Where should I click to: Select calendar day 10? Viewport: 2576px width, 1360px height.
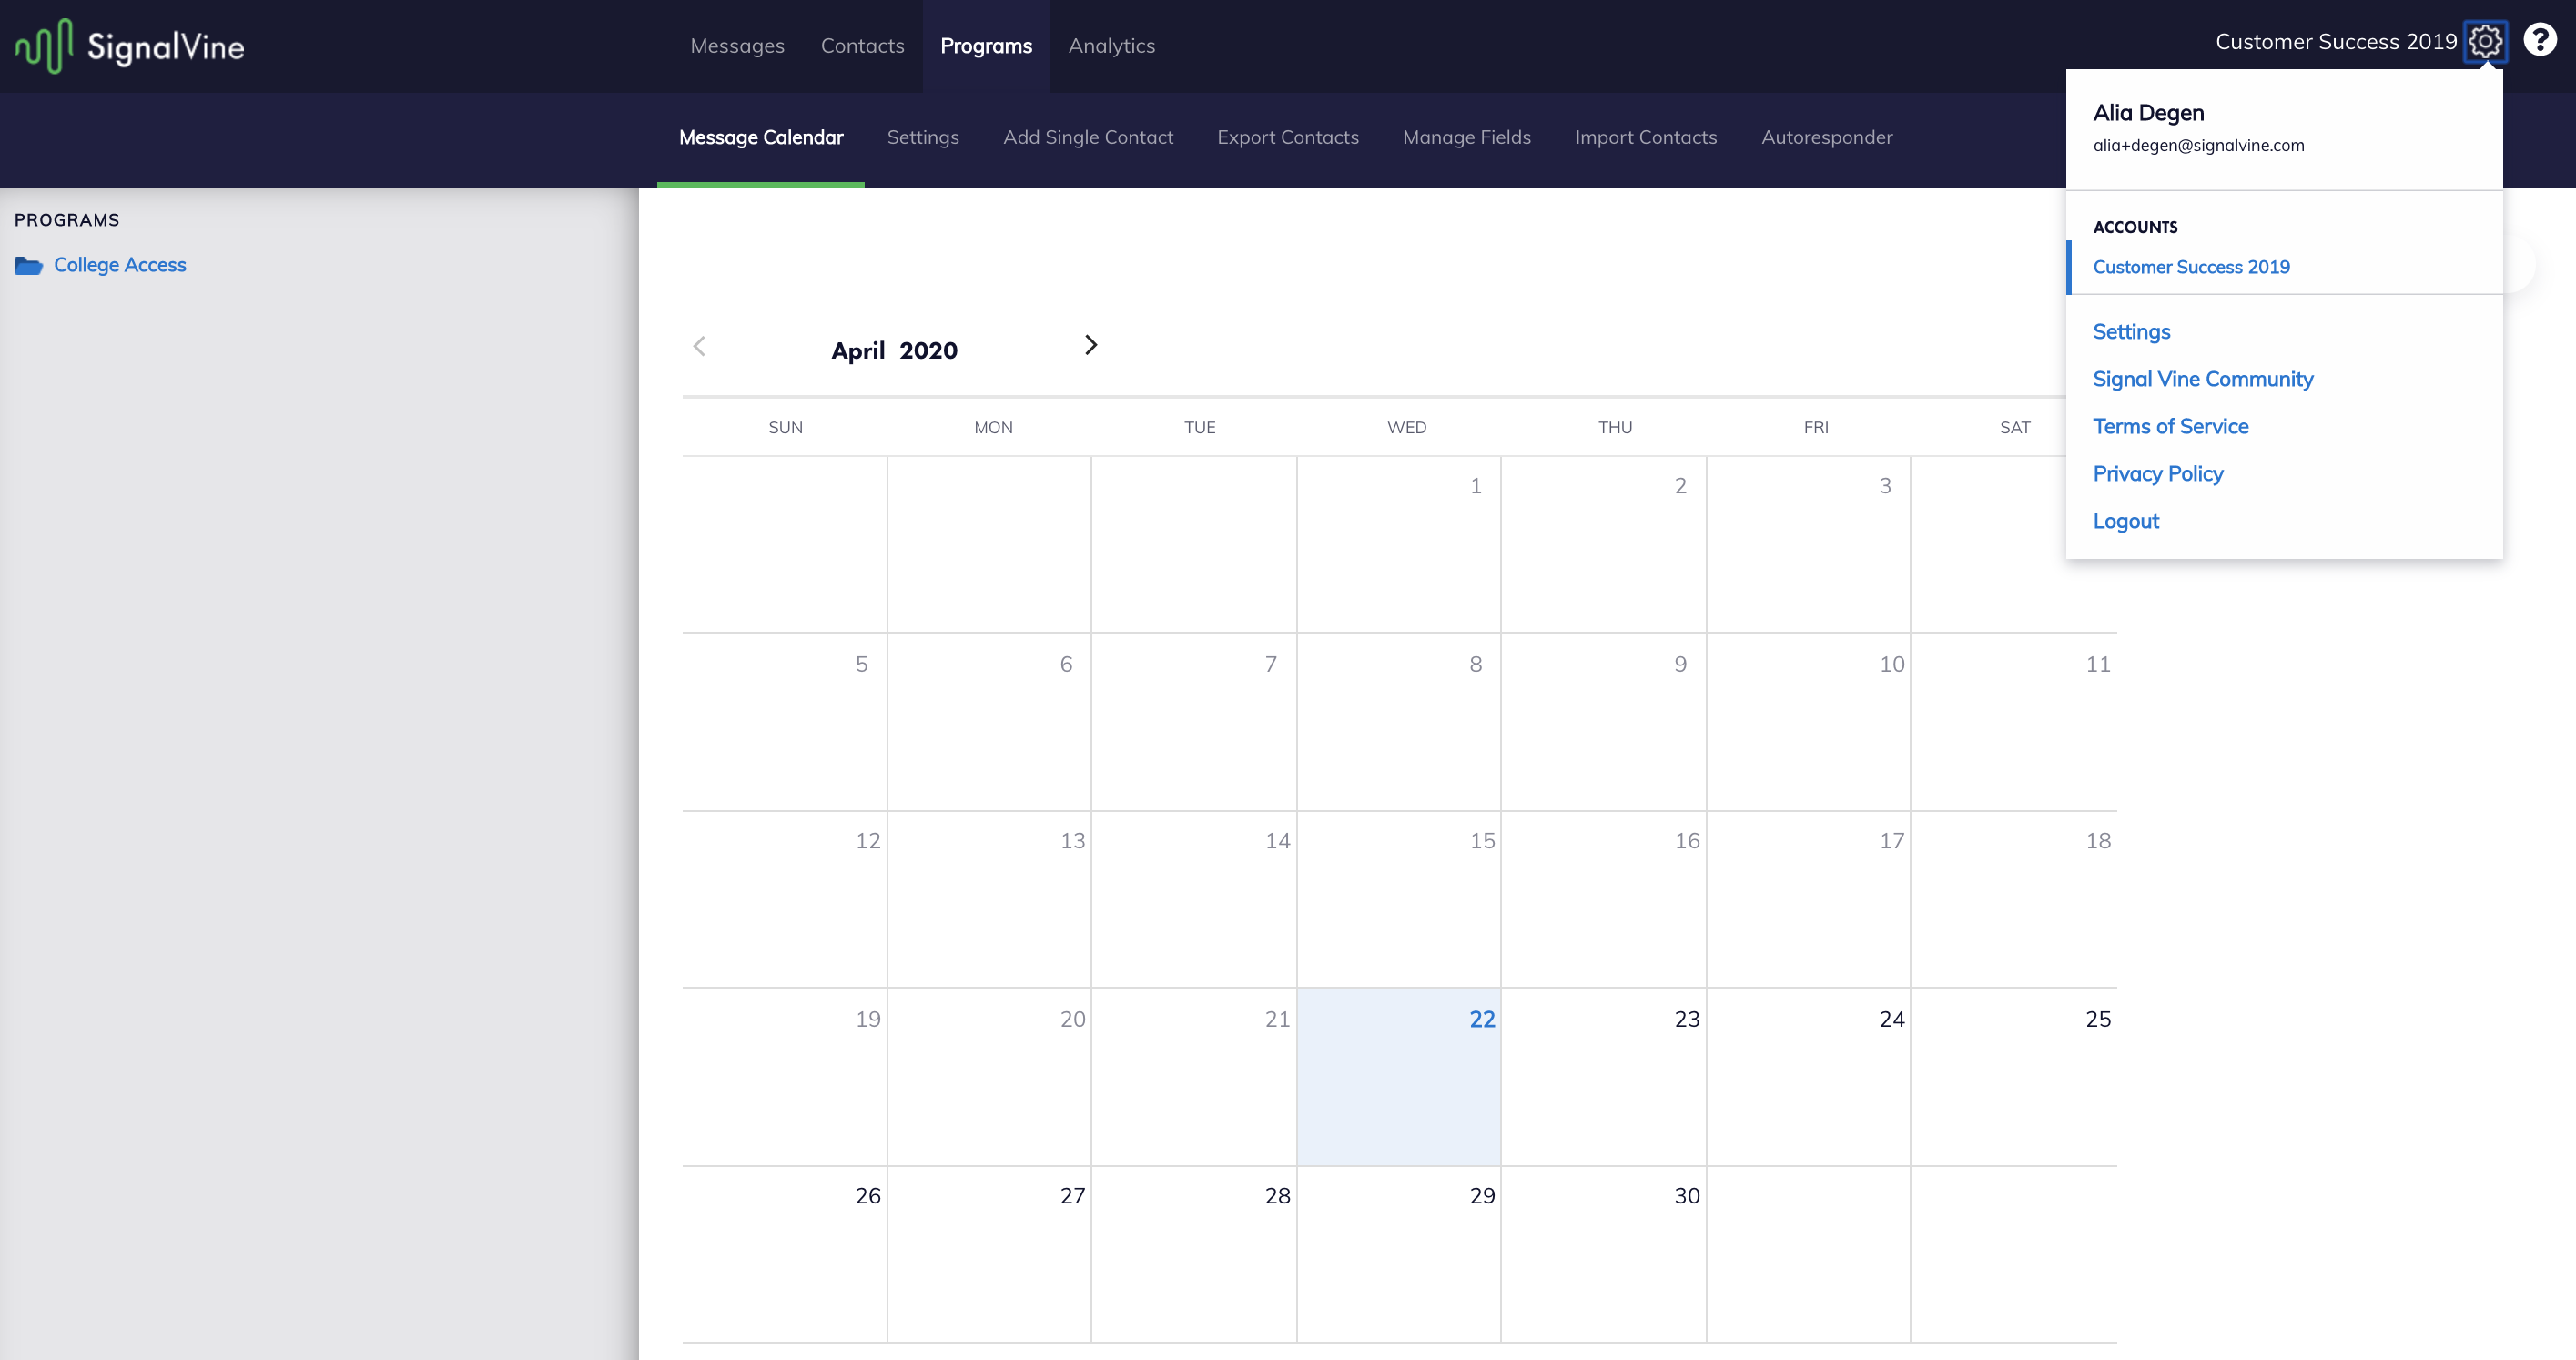[1809, 722]
